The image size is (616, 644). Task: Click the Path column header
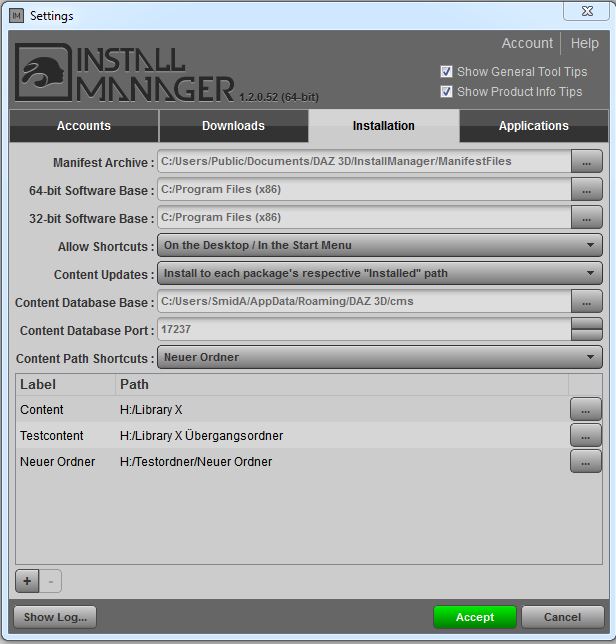[x=342, y=384]
